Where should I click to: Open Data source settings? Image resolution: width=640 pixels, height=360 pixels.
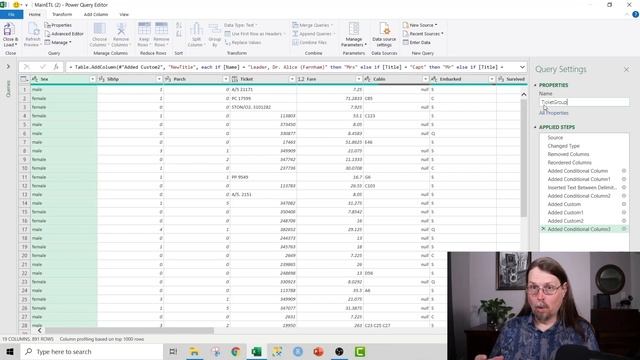click(384, 34)
